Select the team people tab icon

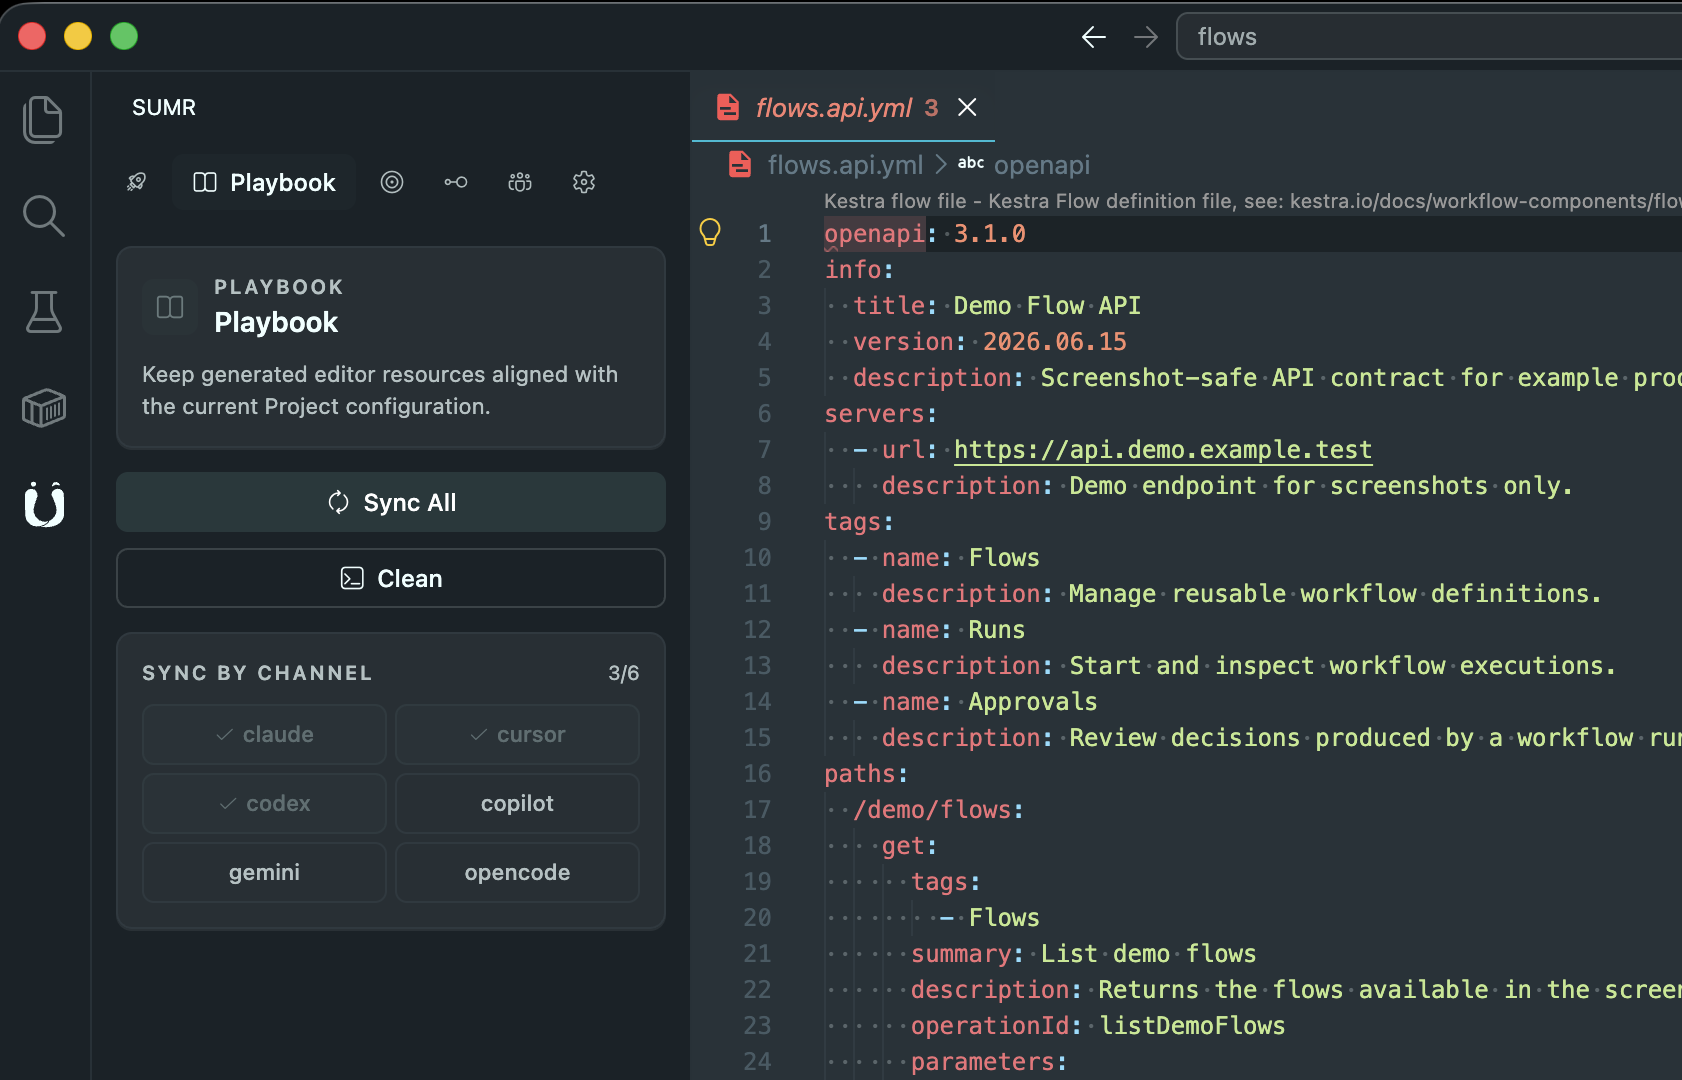pyautogui.click(x=520, y=182)
